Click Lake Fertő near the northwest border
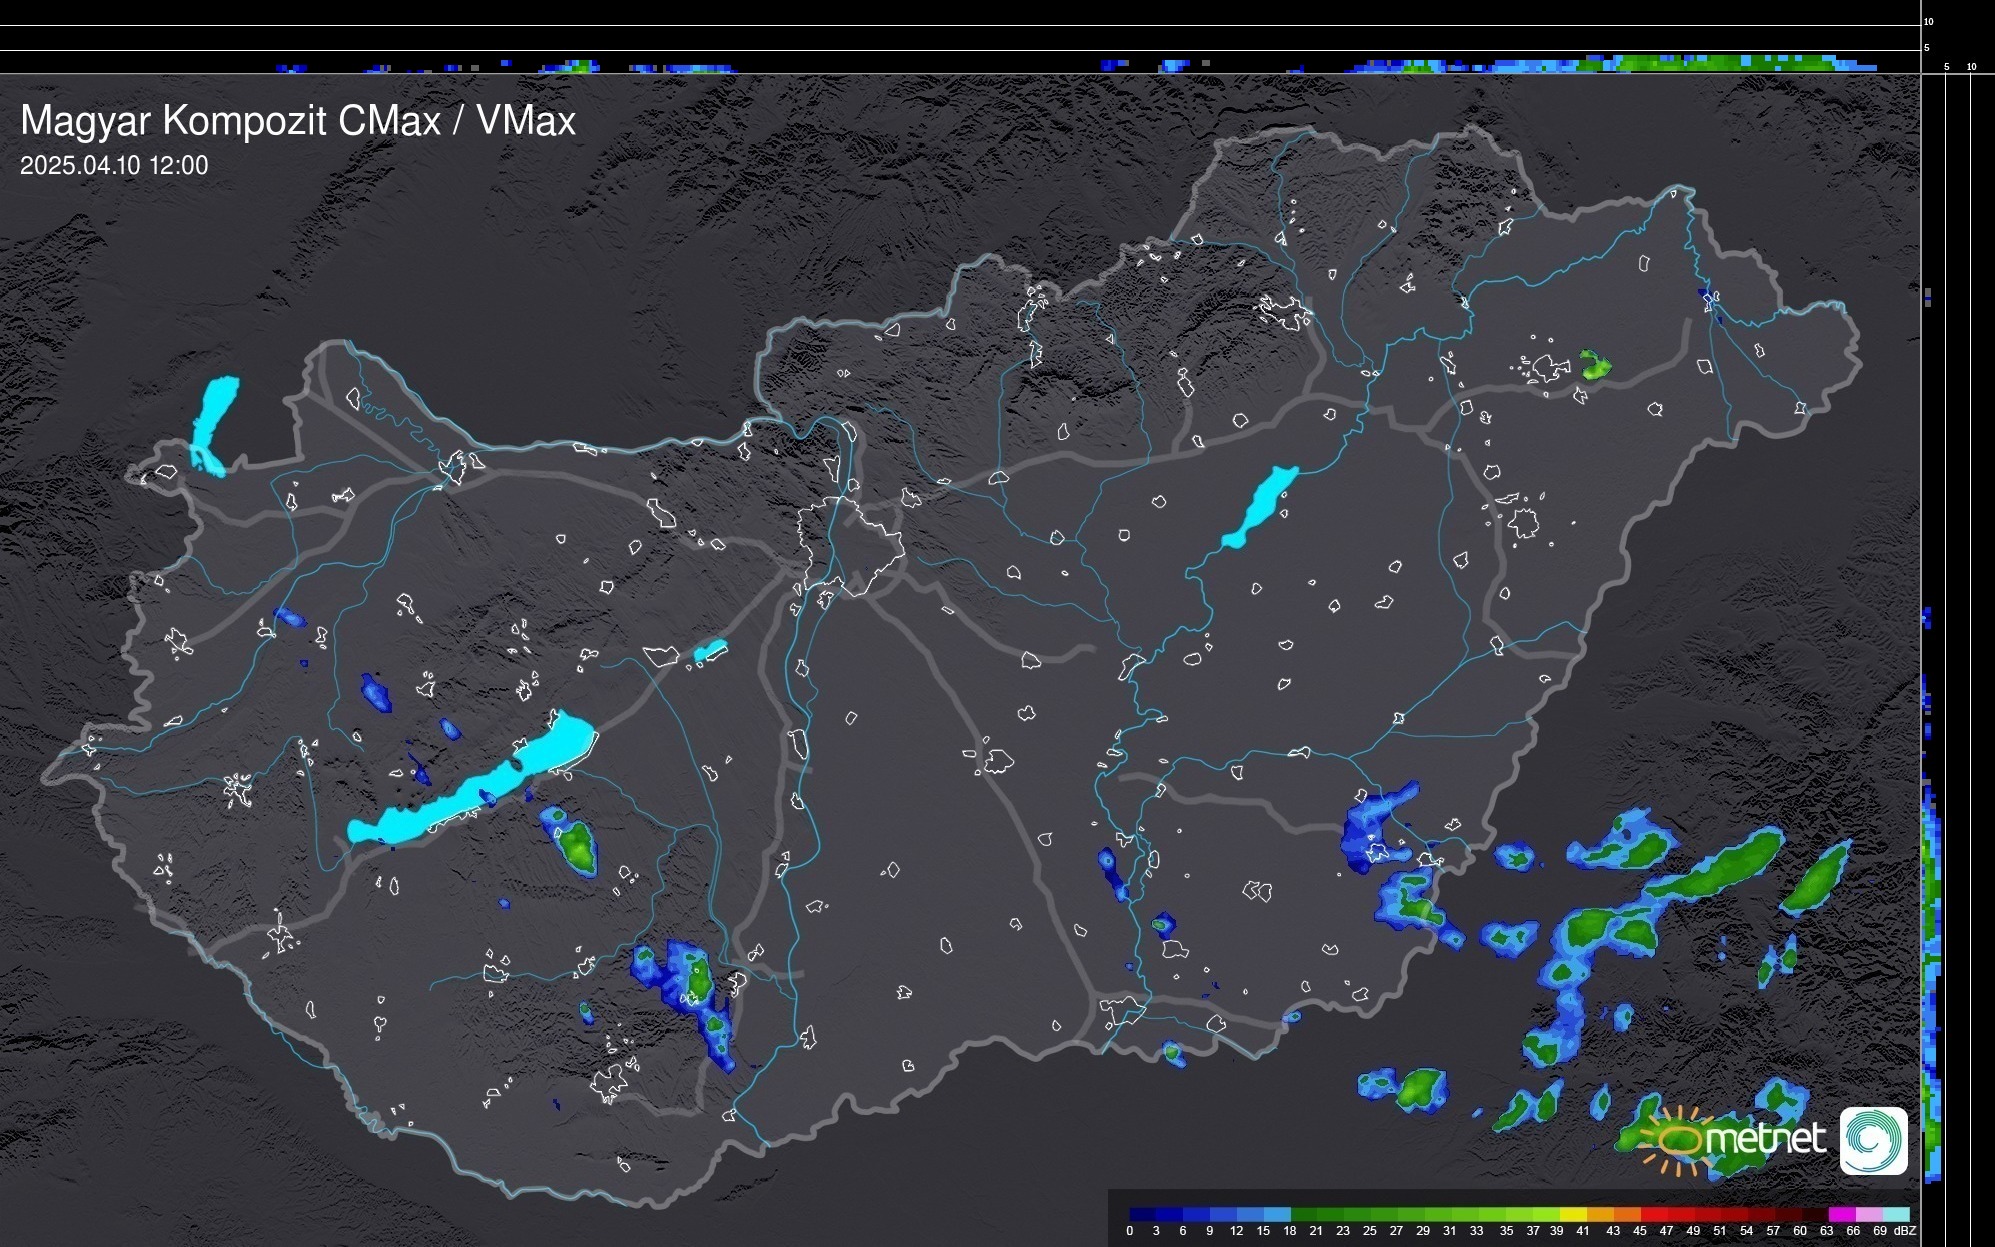This screenshot has height=1247, width=1995. (214, 422)
